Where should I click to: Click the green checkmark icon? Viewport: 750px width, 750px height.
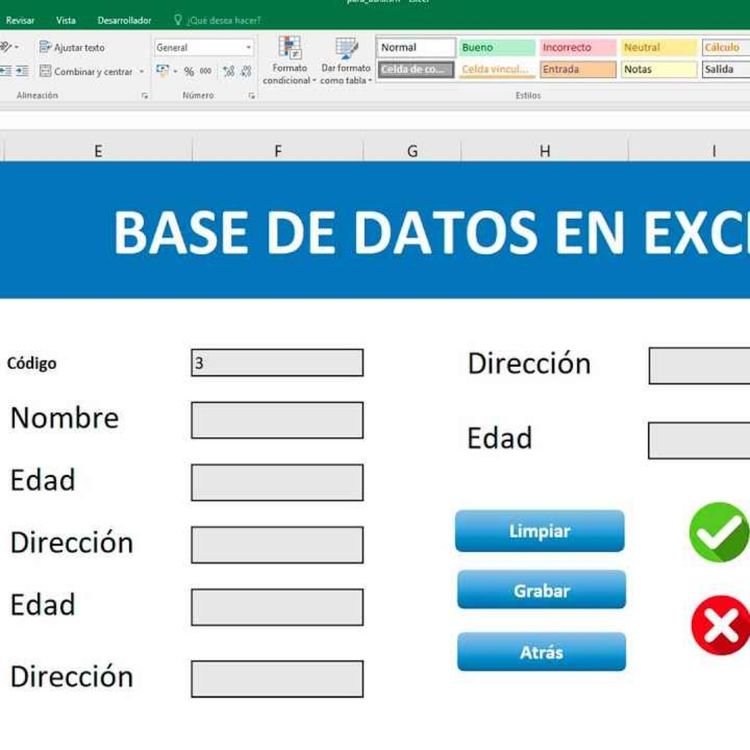[719, 532]
